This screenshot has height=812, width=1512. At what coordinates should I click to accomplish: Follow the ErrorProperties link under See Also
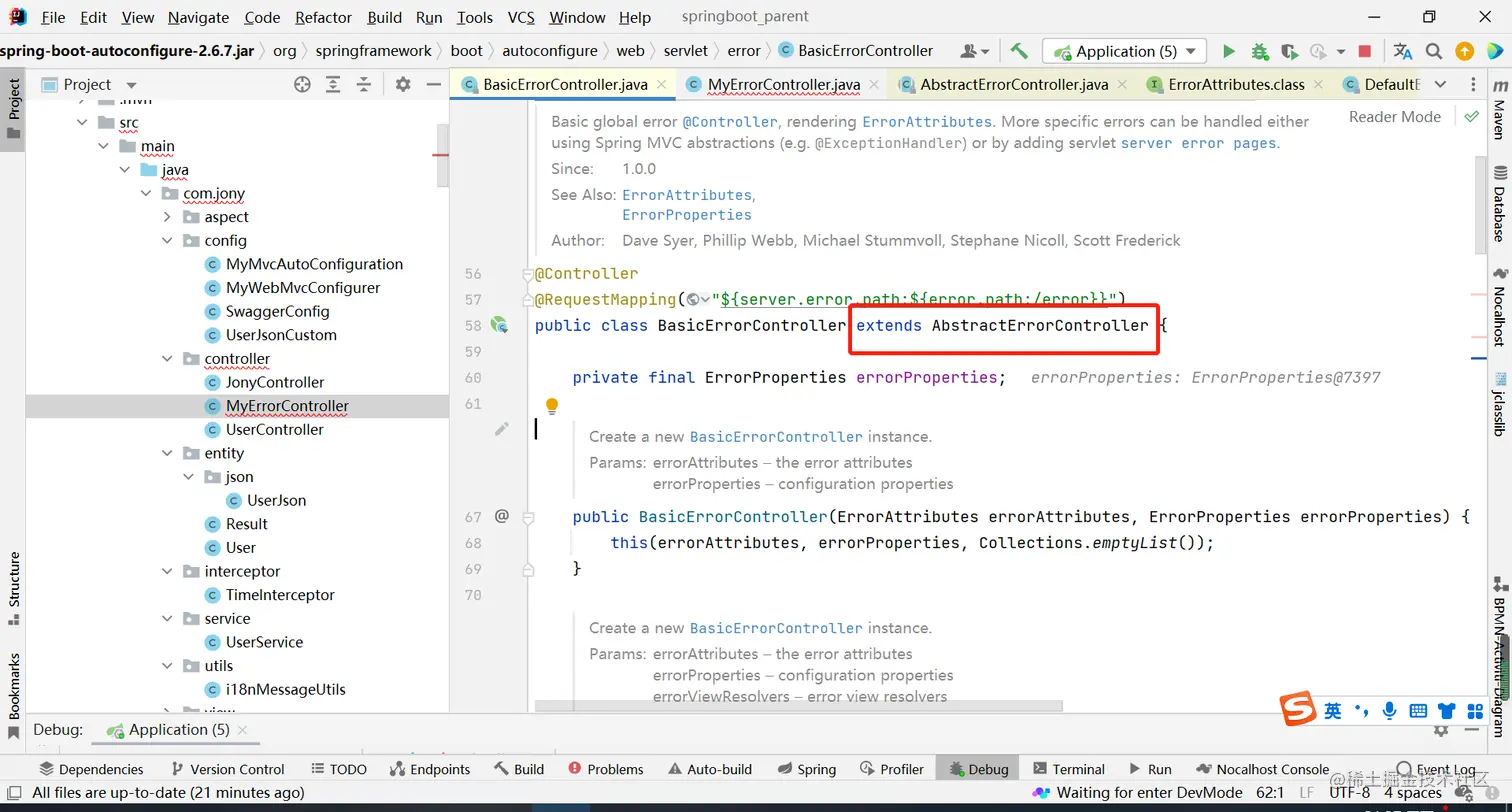coord(687,215)
